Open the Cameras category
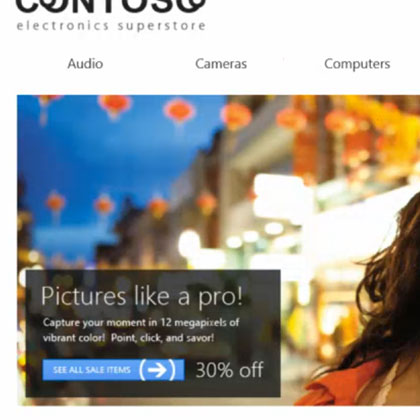 tap(221, 64)
